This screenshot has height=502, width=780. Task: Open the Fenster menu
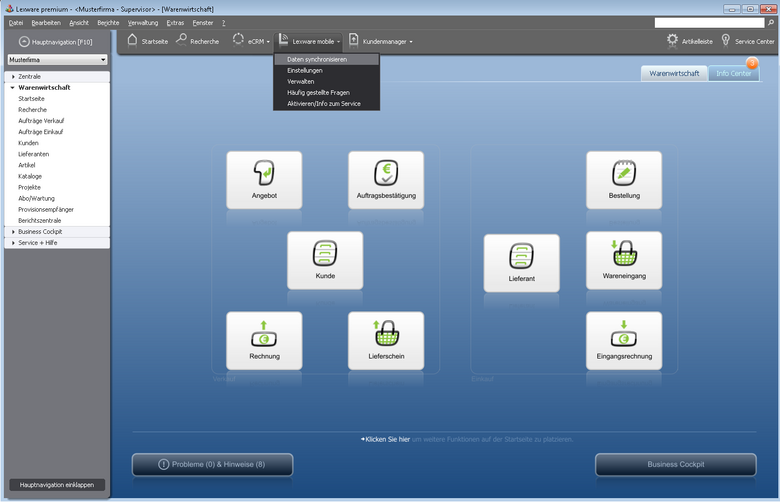[x=203, y=23]
